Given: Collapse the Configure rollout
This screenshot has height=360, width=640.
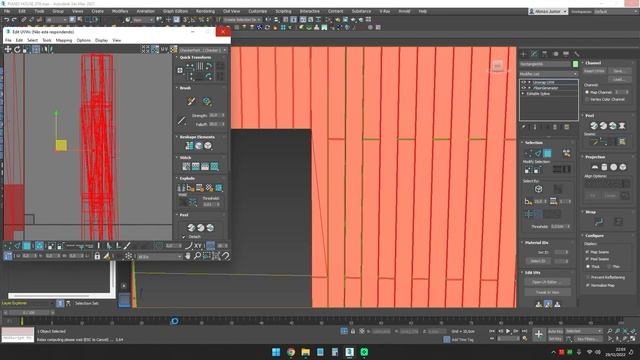Looking at the screenshot, I should pyautogui.click(x=594, y=236).
